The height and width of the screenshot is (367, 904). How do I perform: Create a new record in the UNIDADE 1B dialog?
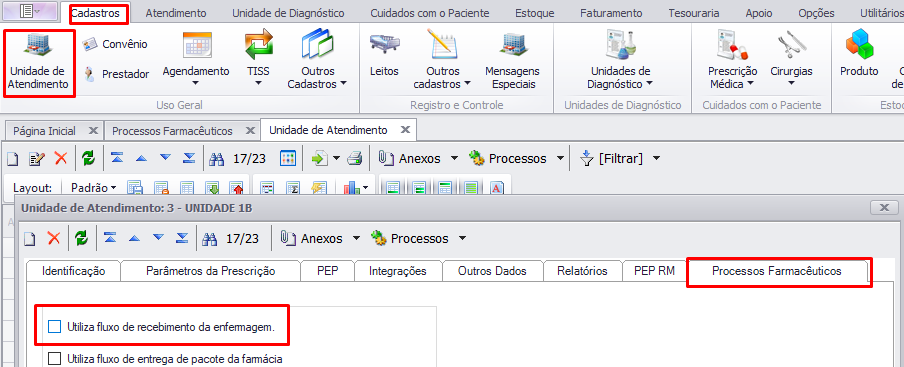tap(29, 239)
